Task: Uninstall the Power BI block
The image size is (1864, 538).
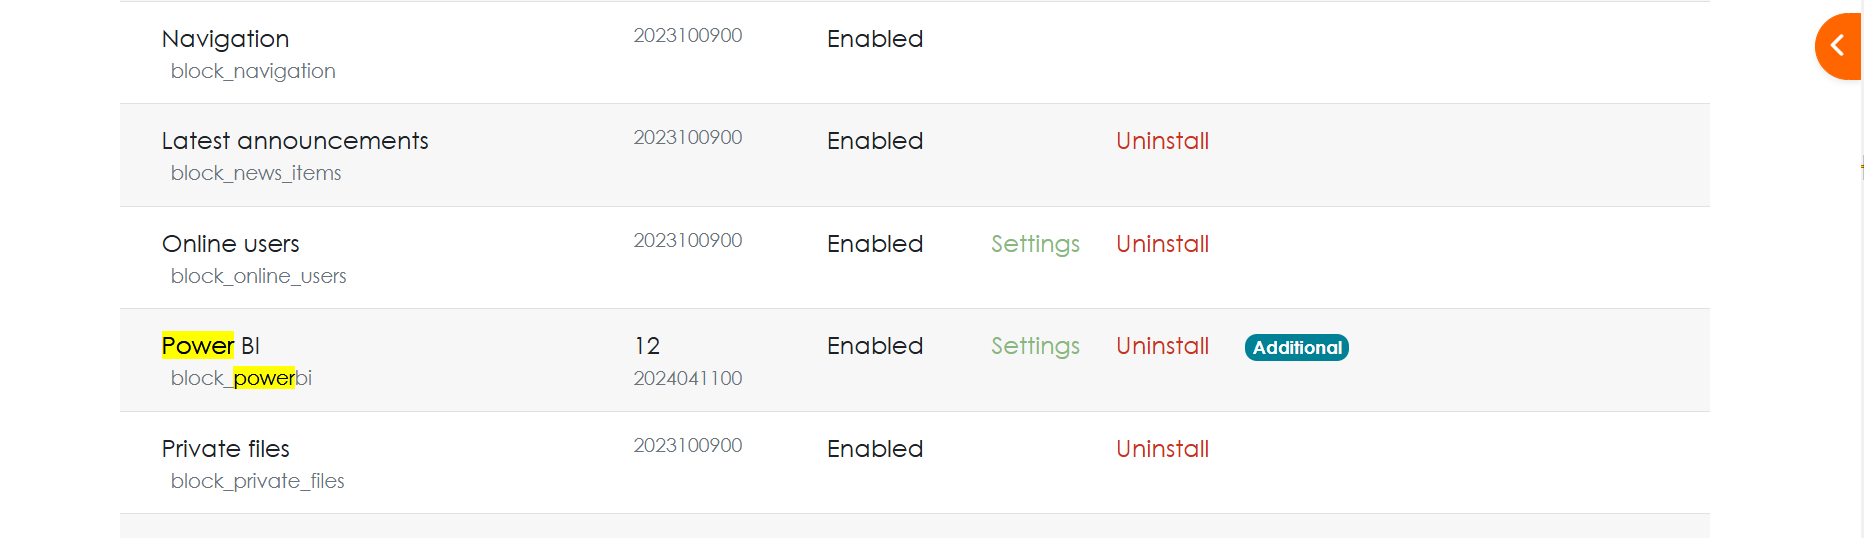Action: 1162,346
